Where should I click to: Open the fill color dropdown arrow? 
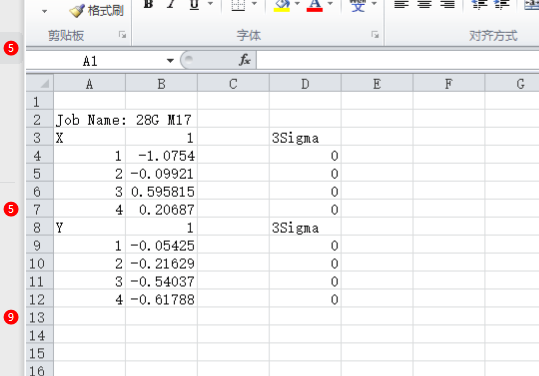pyautogui.click(x=297, y=4)
